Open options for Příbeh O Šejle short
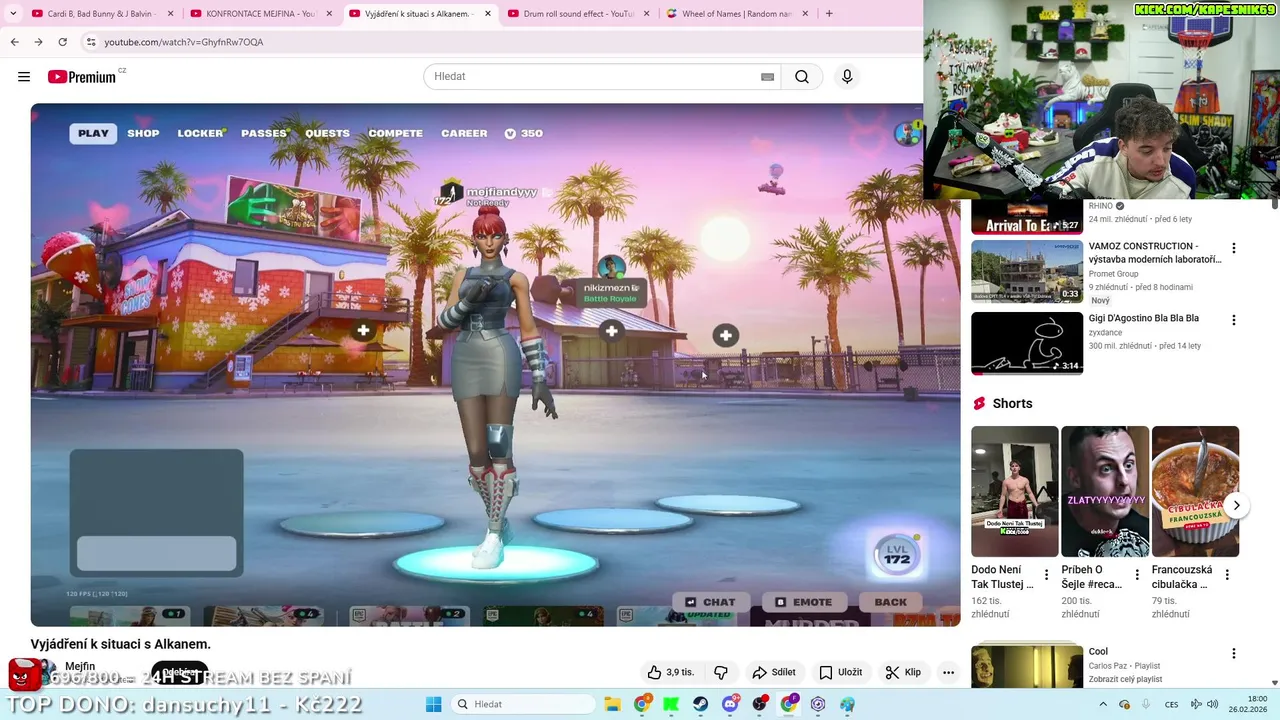 [1136, 575]
